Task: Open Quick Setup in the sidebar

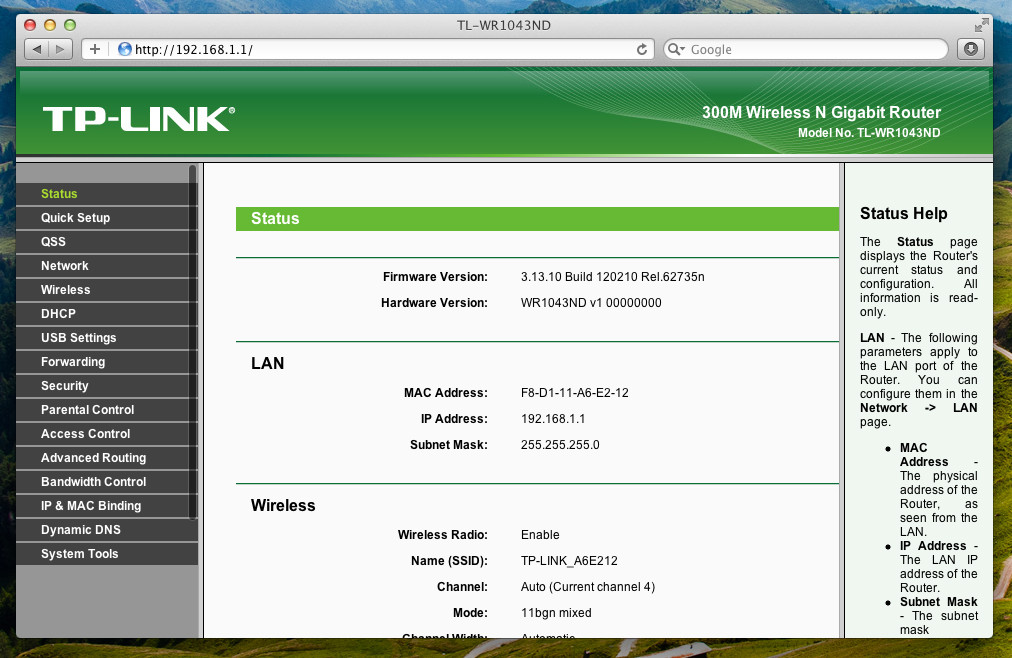Action: [x=106, y=217]
